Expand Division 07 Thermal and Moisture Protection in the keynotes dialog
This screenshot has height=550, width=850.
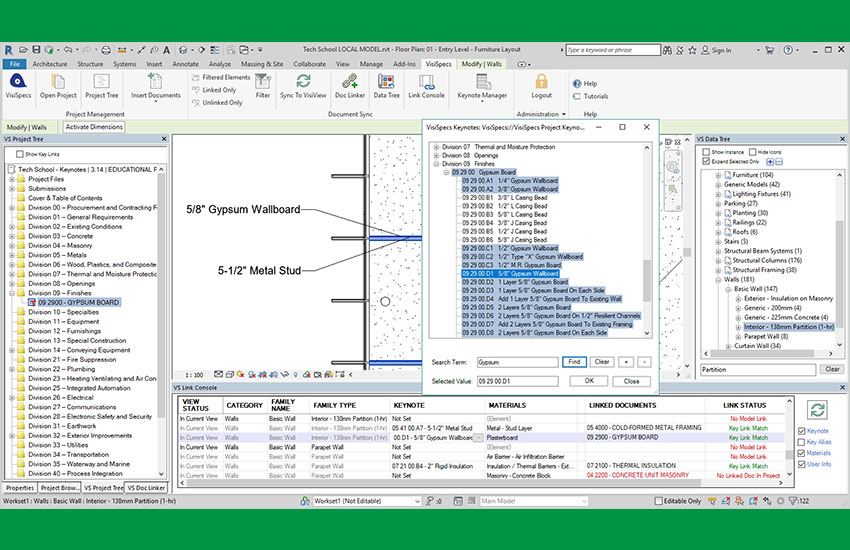[436, 147]
